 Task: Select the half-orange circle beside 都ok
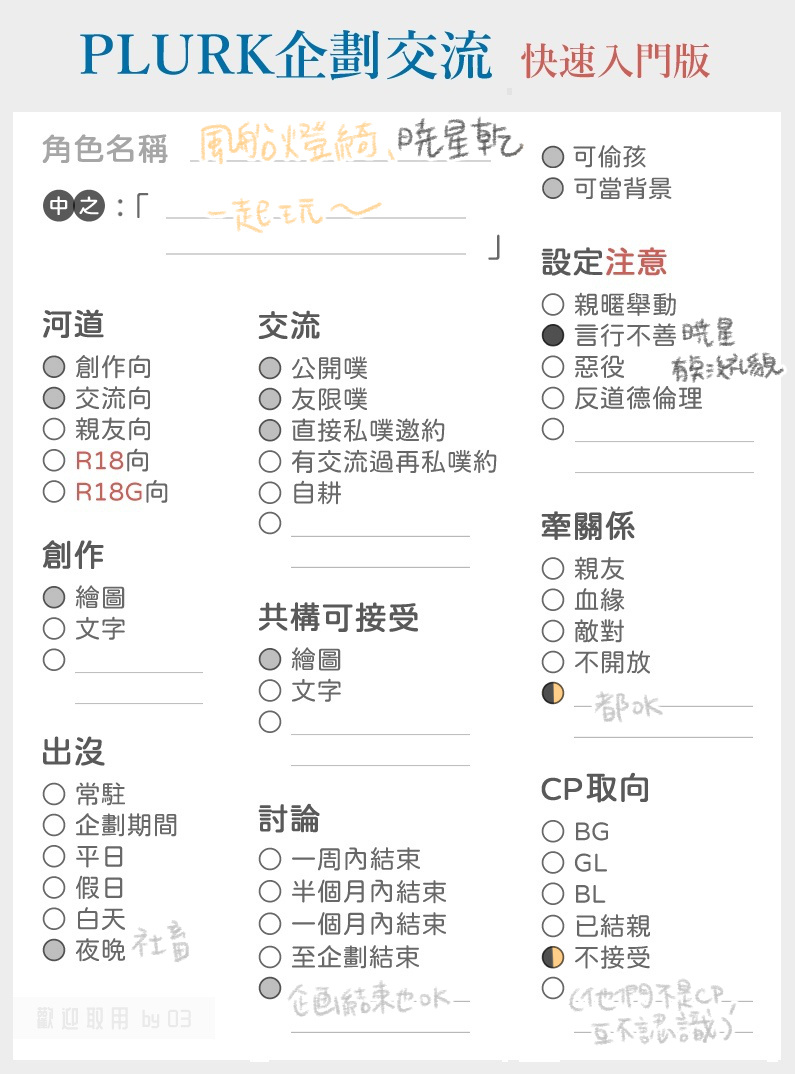pyautogui.click(x=553, y=693)
